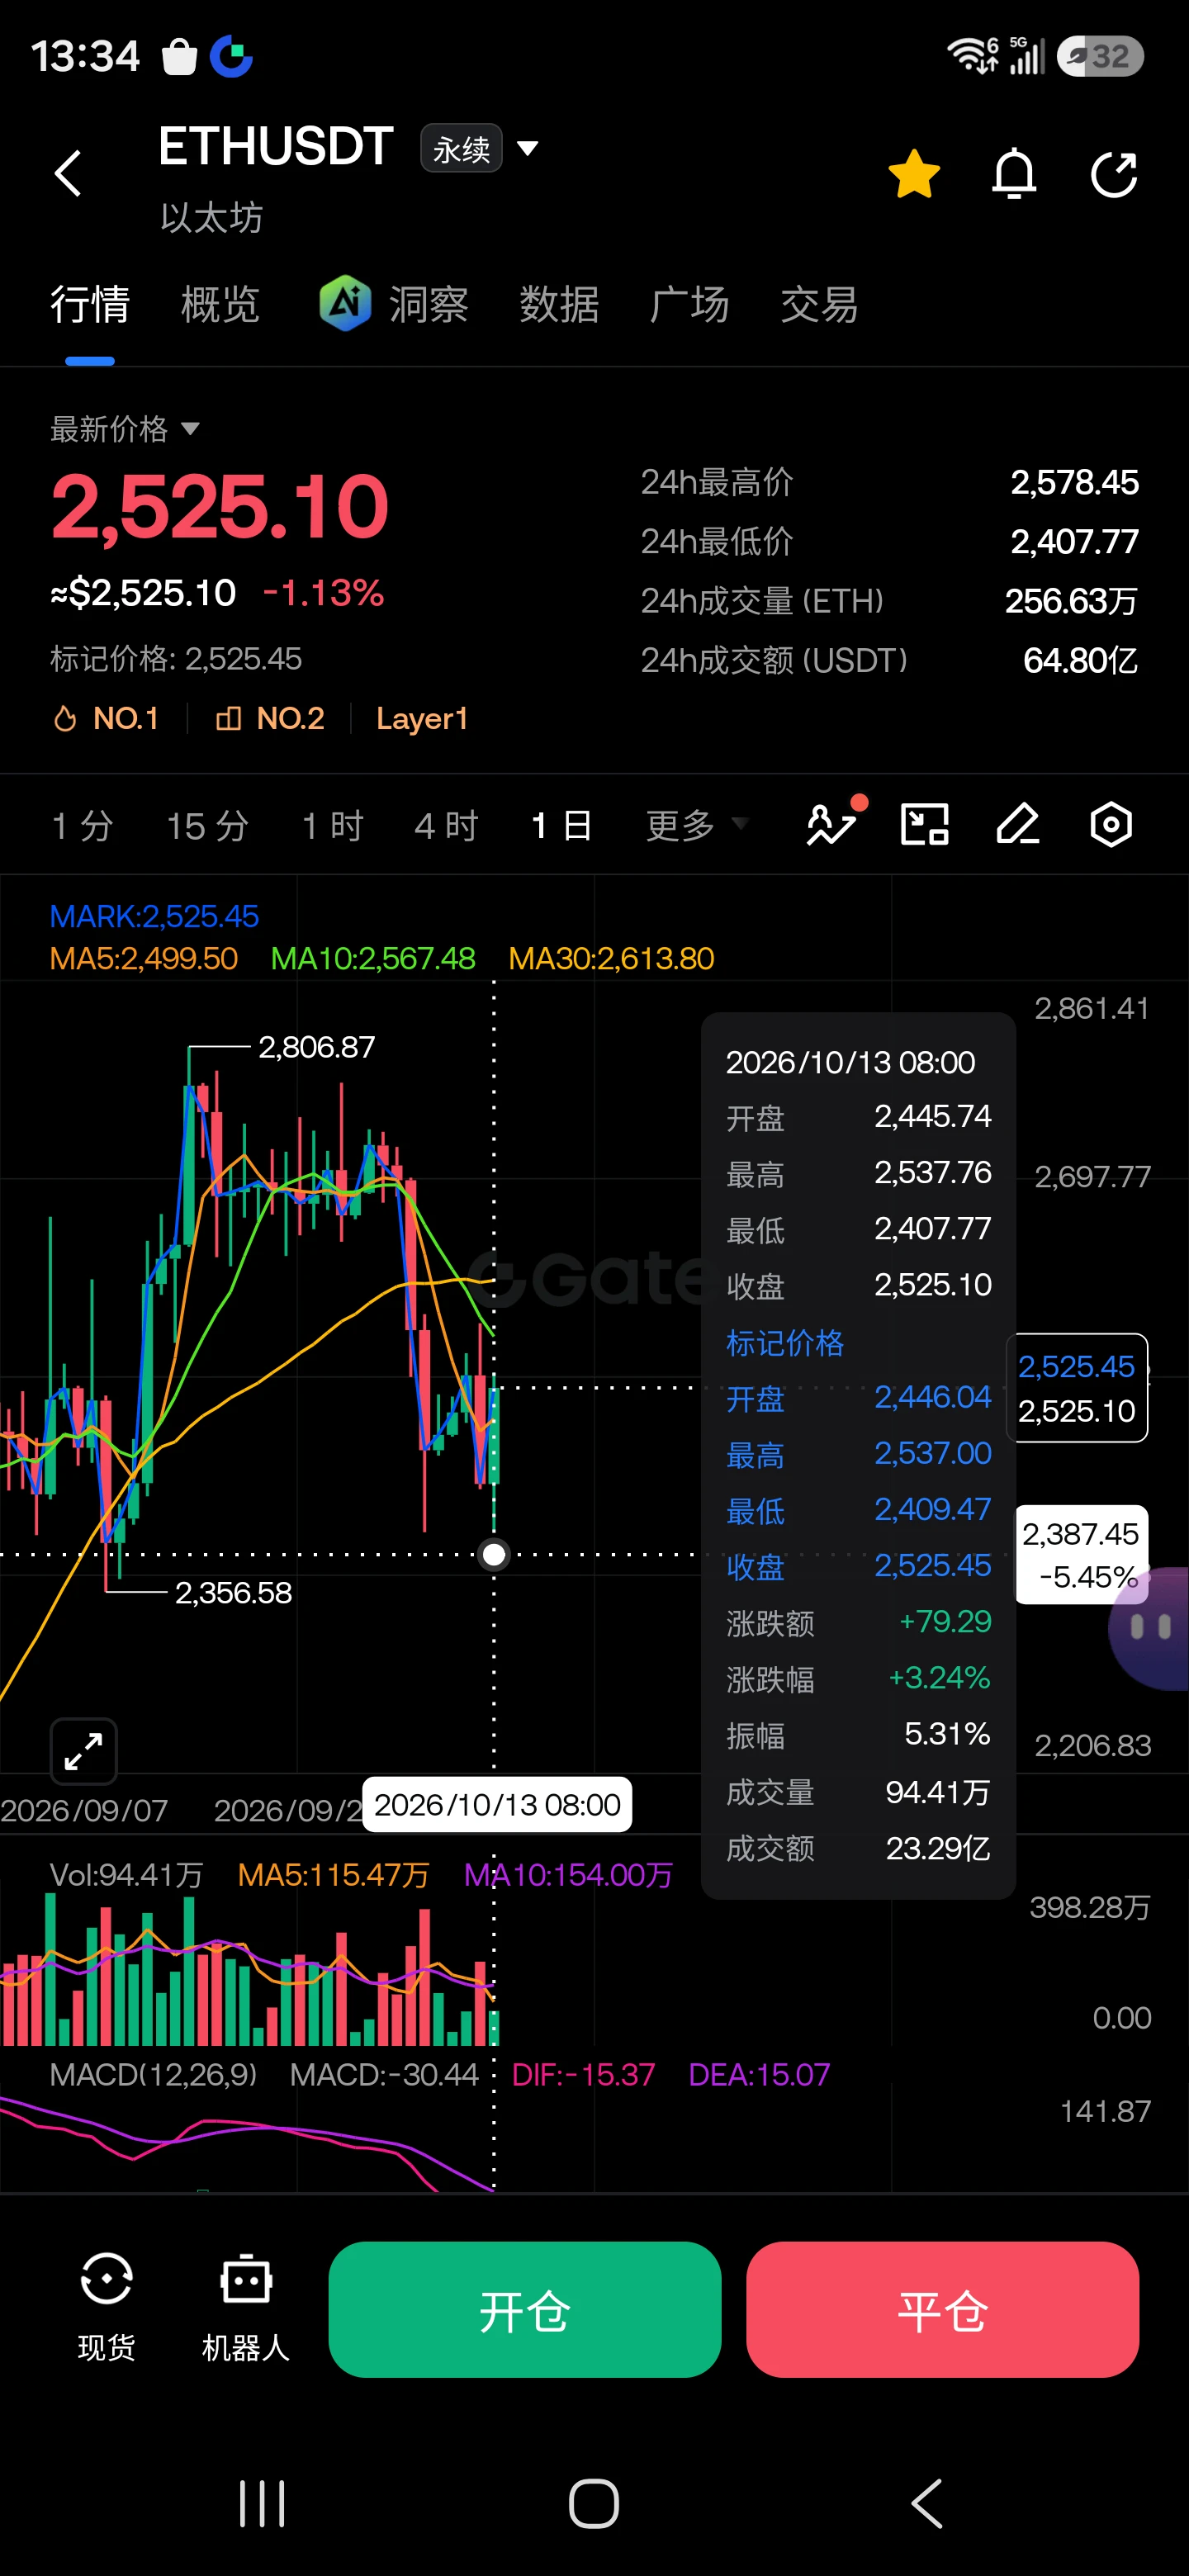This screenshot has height=2576, width=1189.
Task: Switch to the 概览 tab
Action: [220, 304]
